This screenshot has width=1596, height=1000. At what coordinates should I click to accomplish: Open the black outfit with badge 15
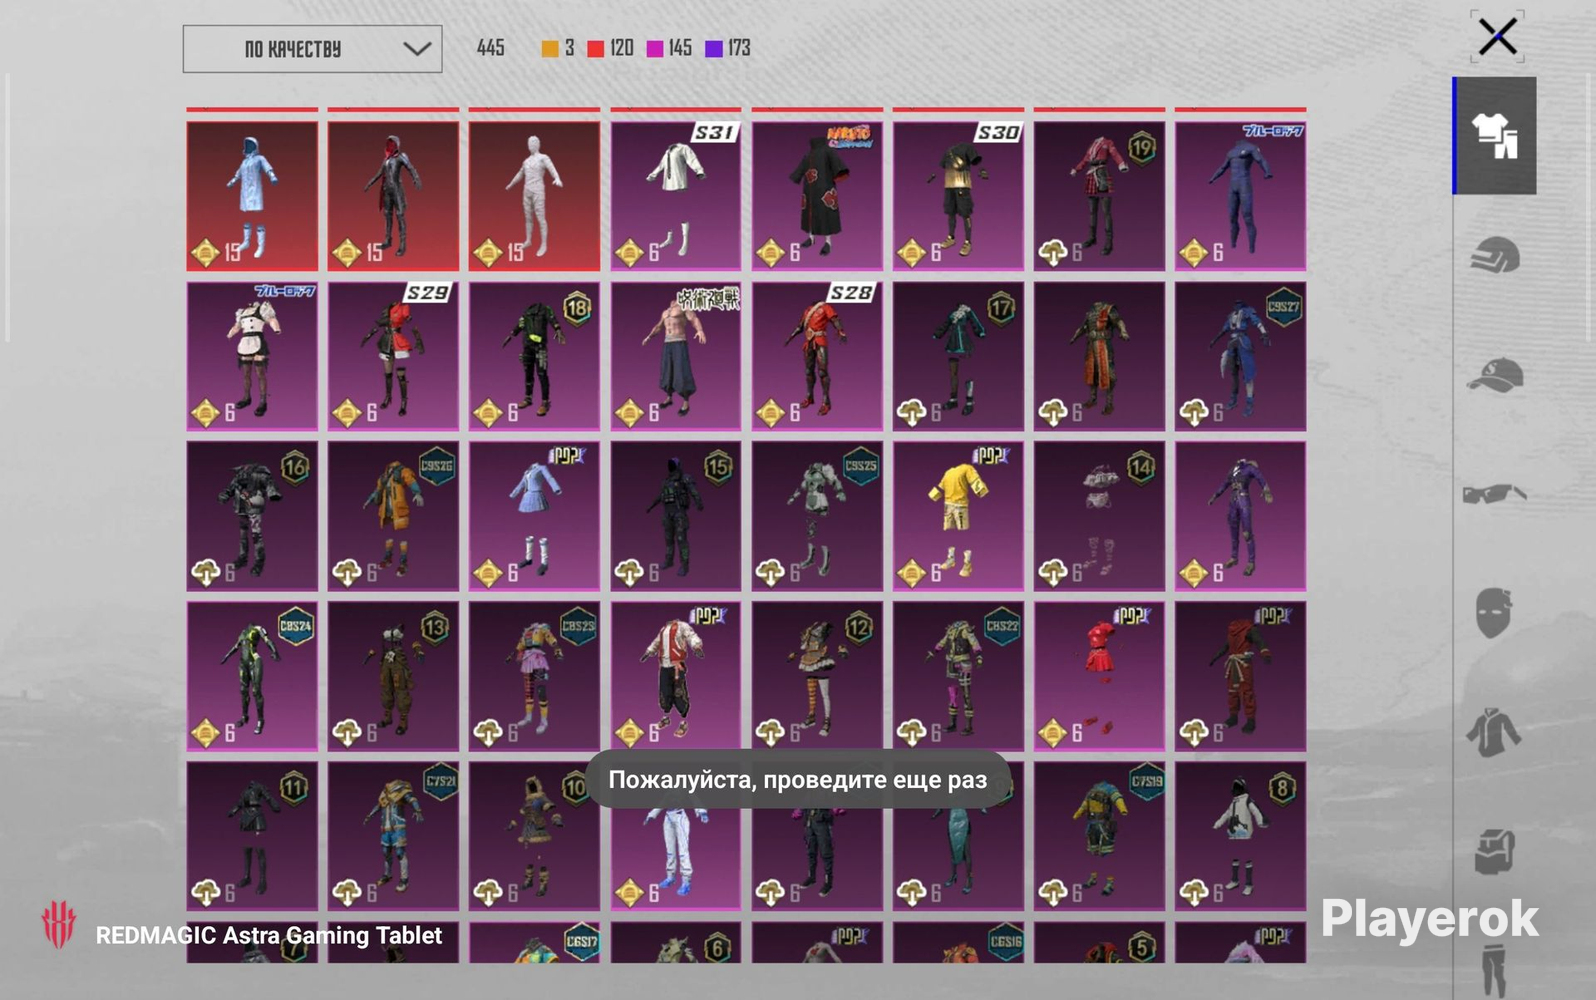click(676, 516)
